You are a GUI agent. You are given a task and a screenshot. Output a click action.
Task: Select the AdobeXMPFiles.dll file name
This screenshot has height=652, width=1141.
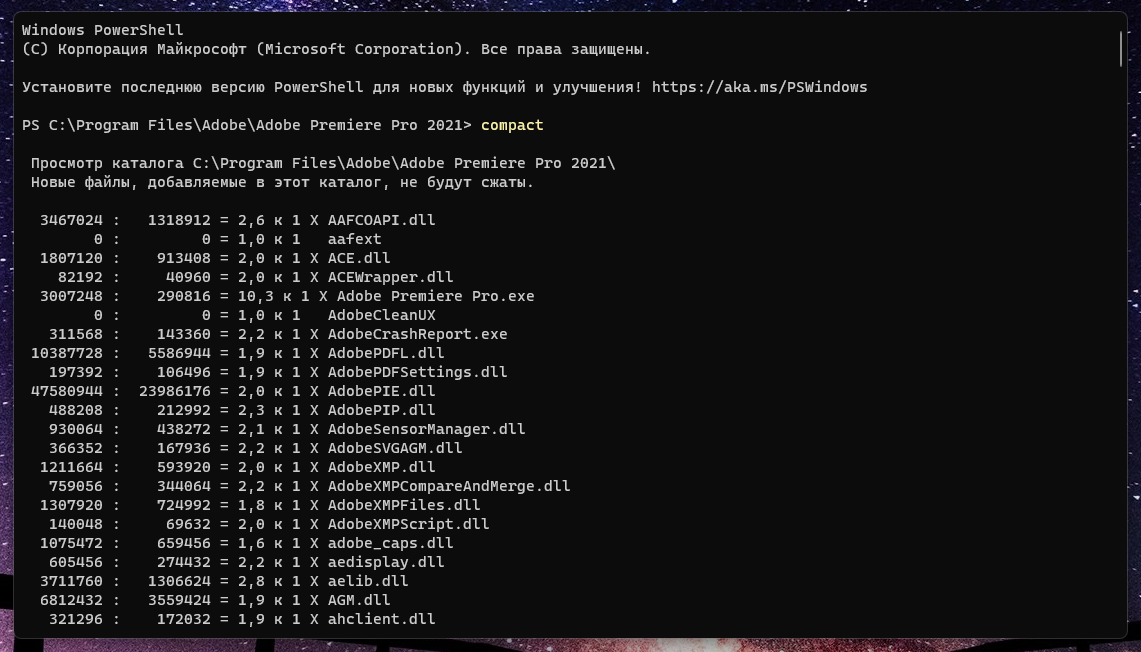pyautogui.click(x=404, y=504)
